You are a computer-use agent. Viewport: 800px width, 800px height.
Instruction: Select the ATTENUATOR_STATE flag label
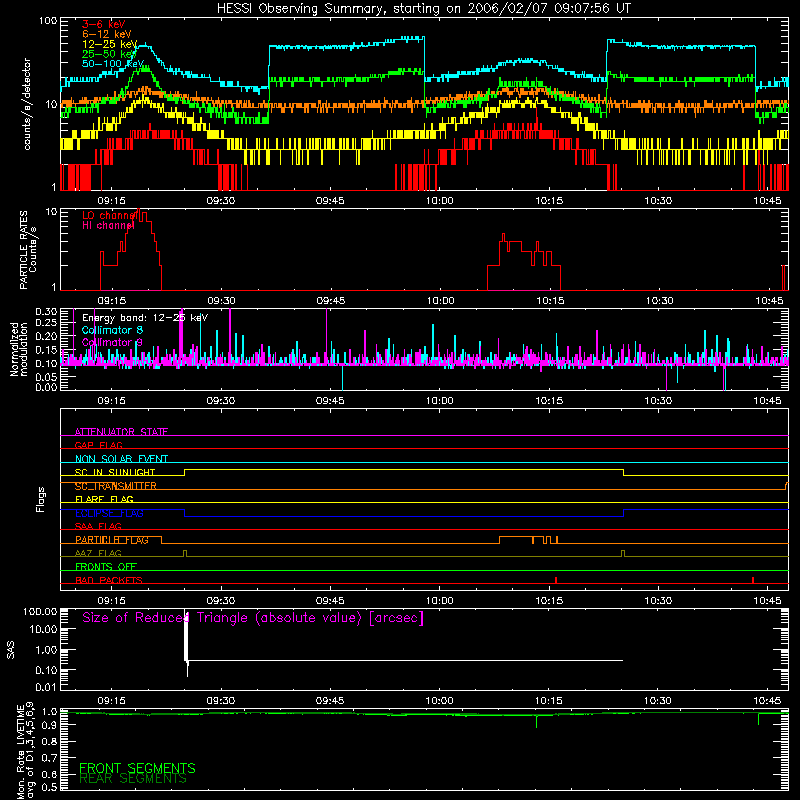[x=121, y=432]
